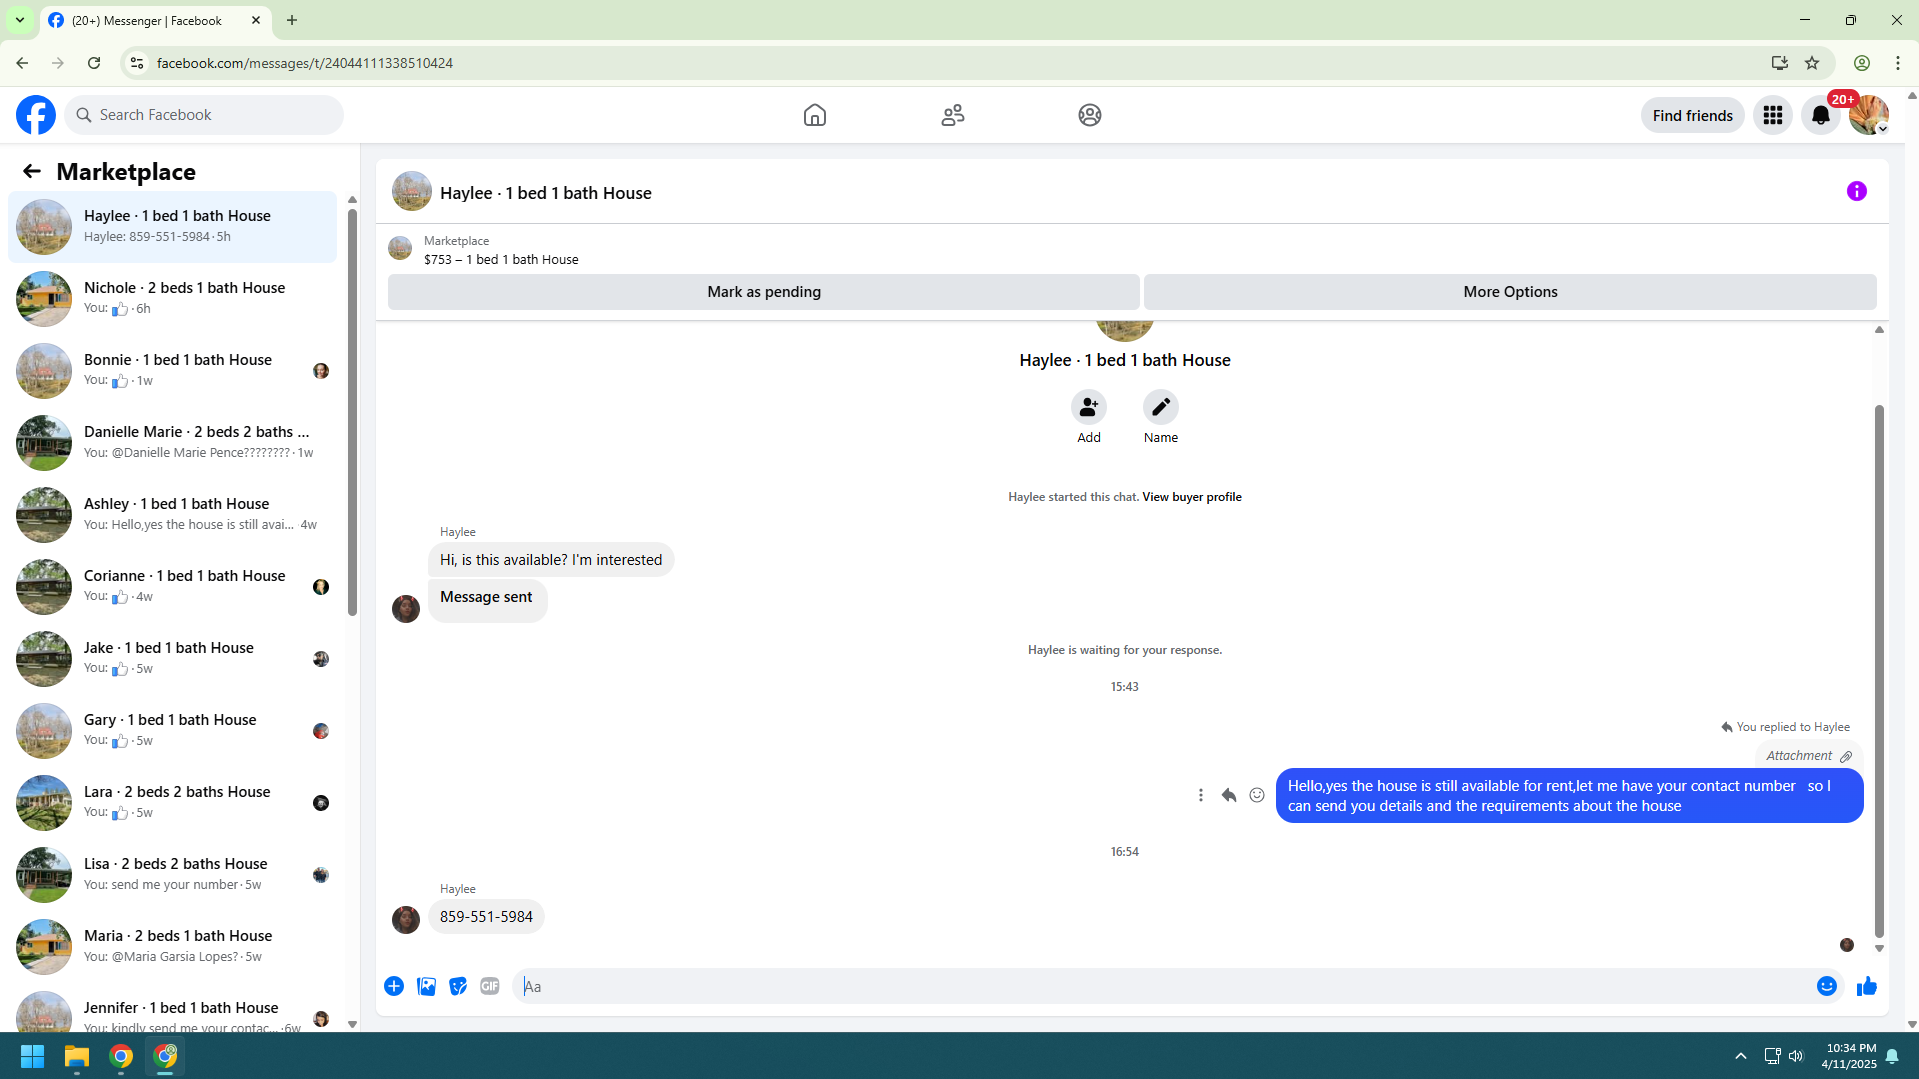Viewport: 1919px width, 1079px height.
Task: Open the volume control in the tray
Action: (x=1796, y=1056)
